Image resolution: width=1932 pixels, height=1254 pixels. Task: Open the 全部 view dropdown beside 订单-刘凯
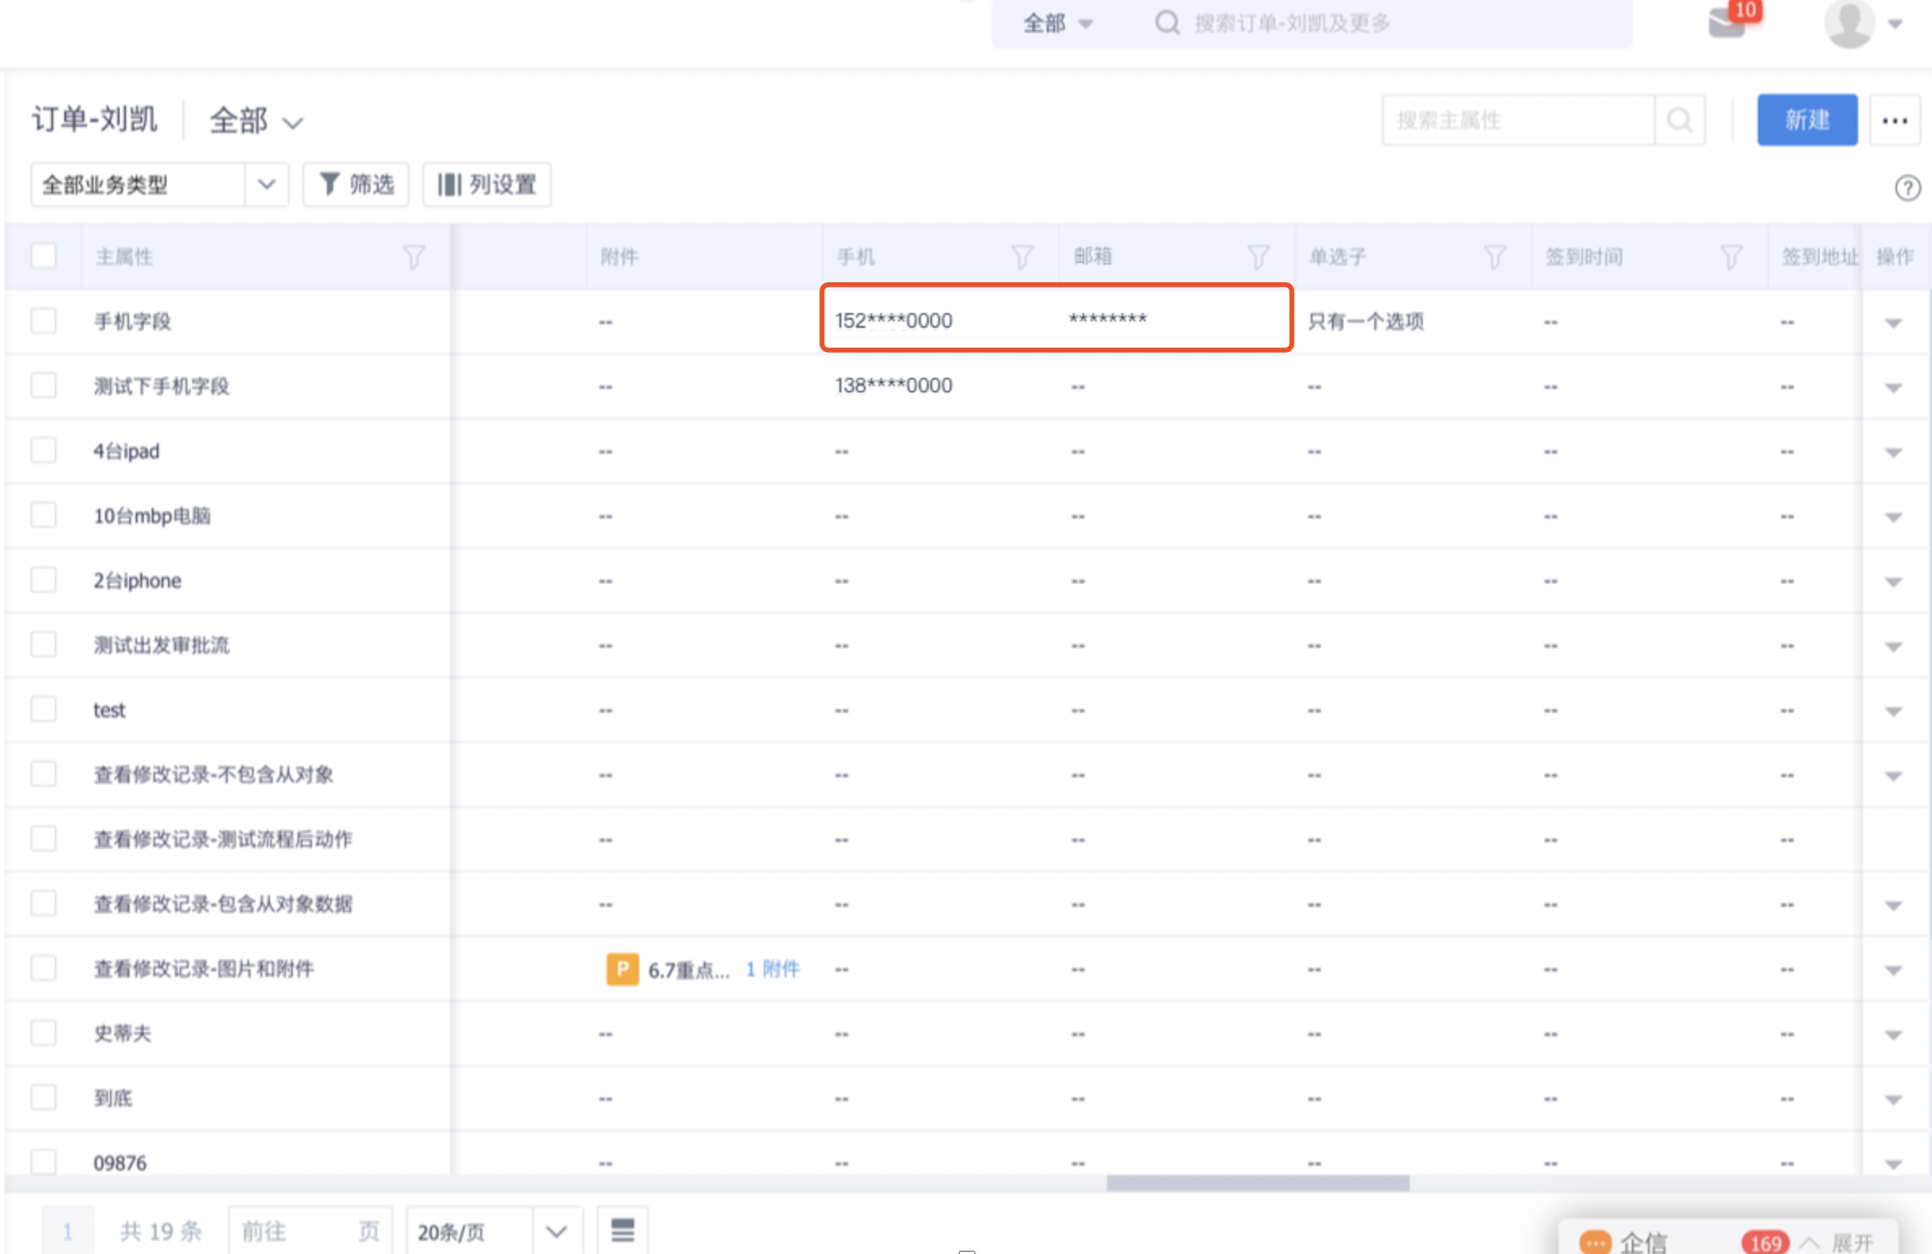pos(256,121)
